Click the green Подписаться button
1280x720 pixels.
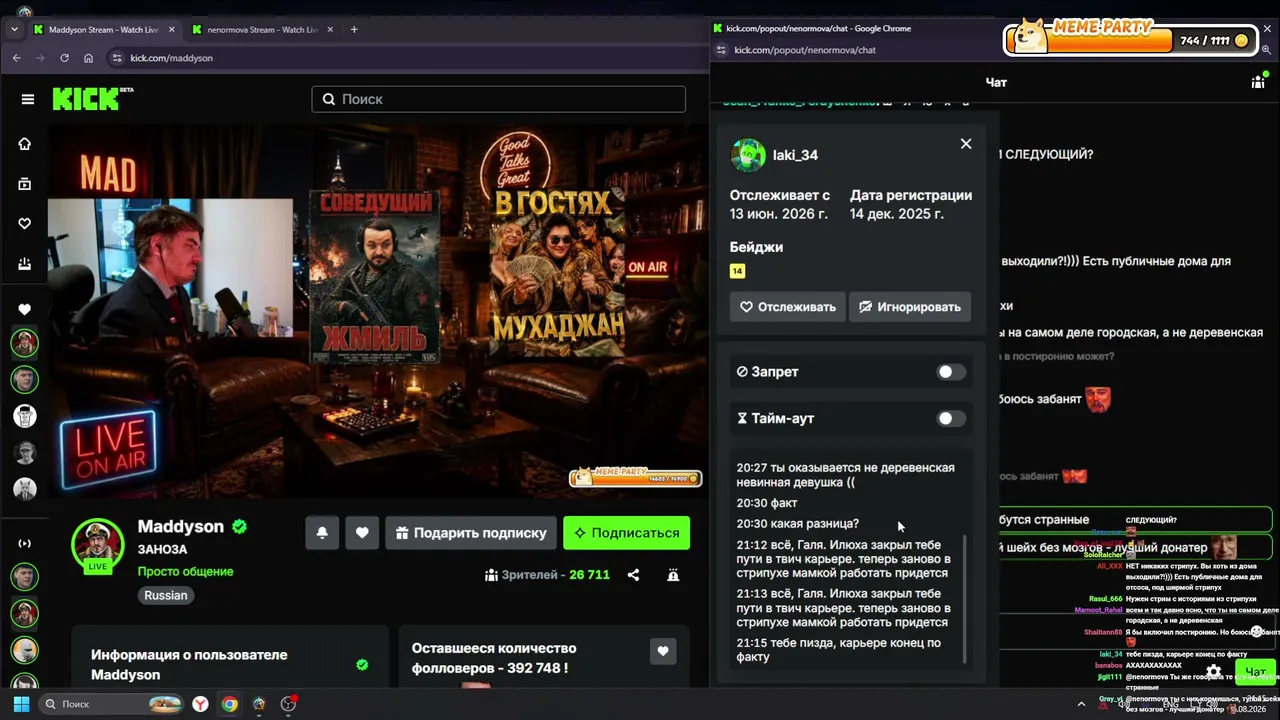click(x=626, y=533)
